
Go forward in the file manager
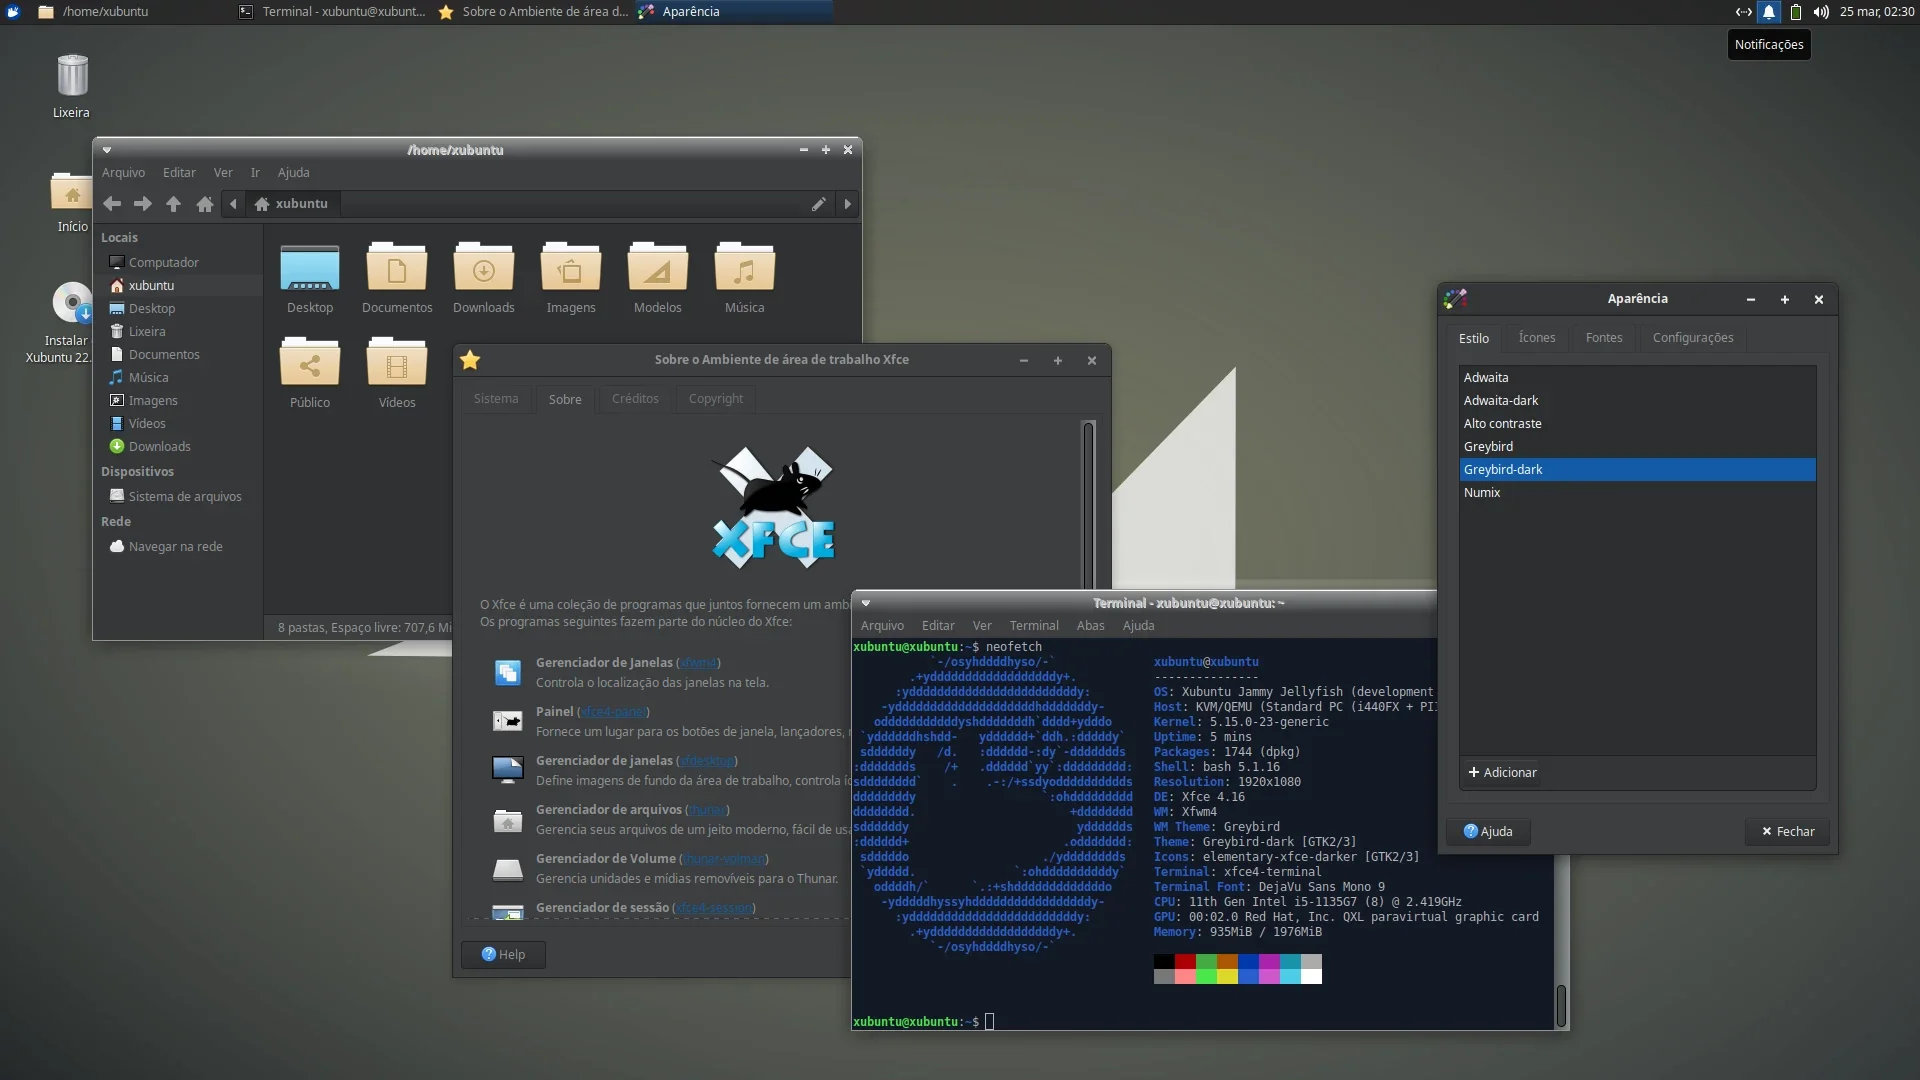coord(143,204)
